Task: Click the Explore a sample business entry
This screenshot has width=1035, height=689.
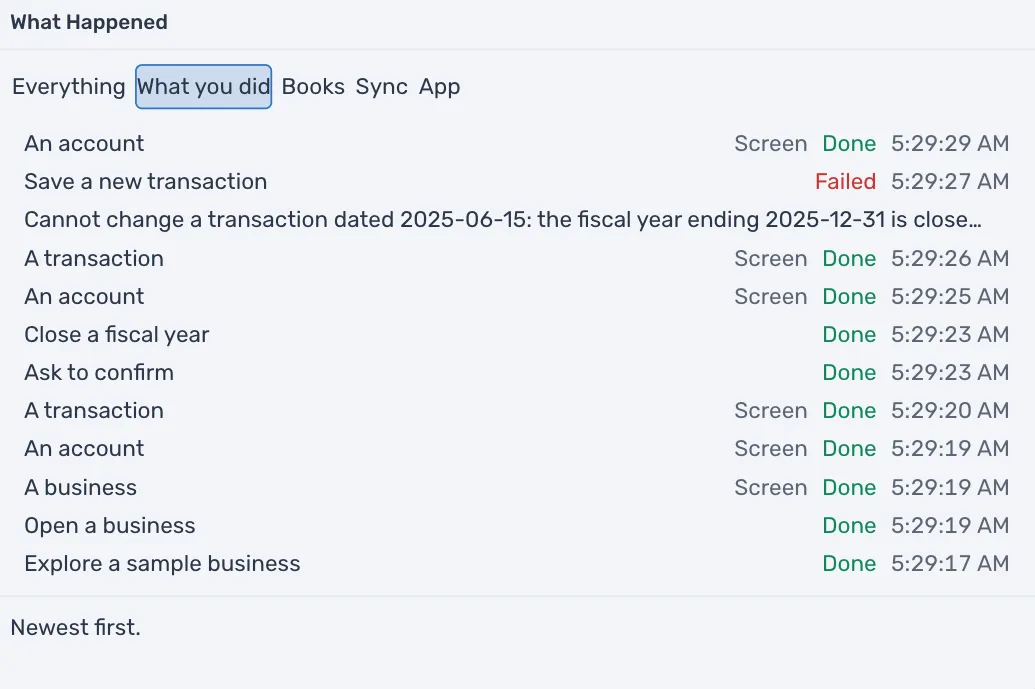Action: click(517, 564)
